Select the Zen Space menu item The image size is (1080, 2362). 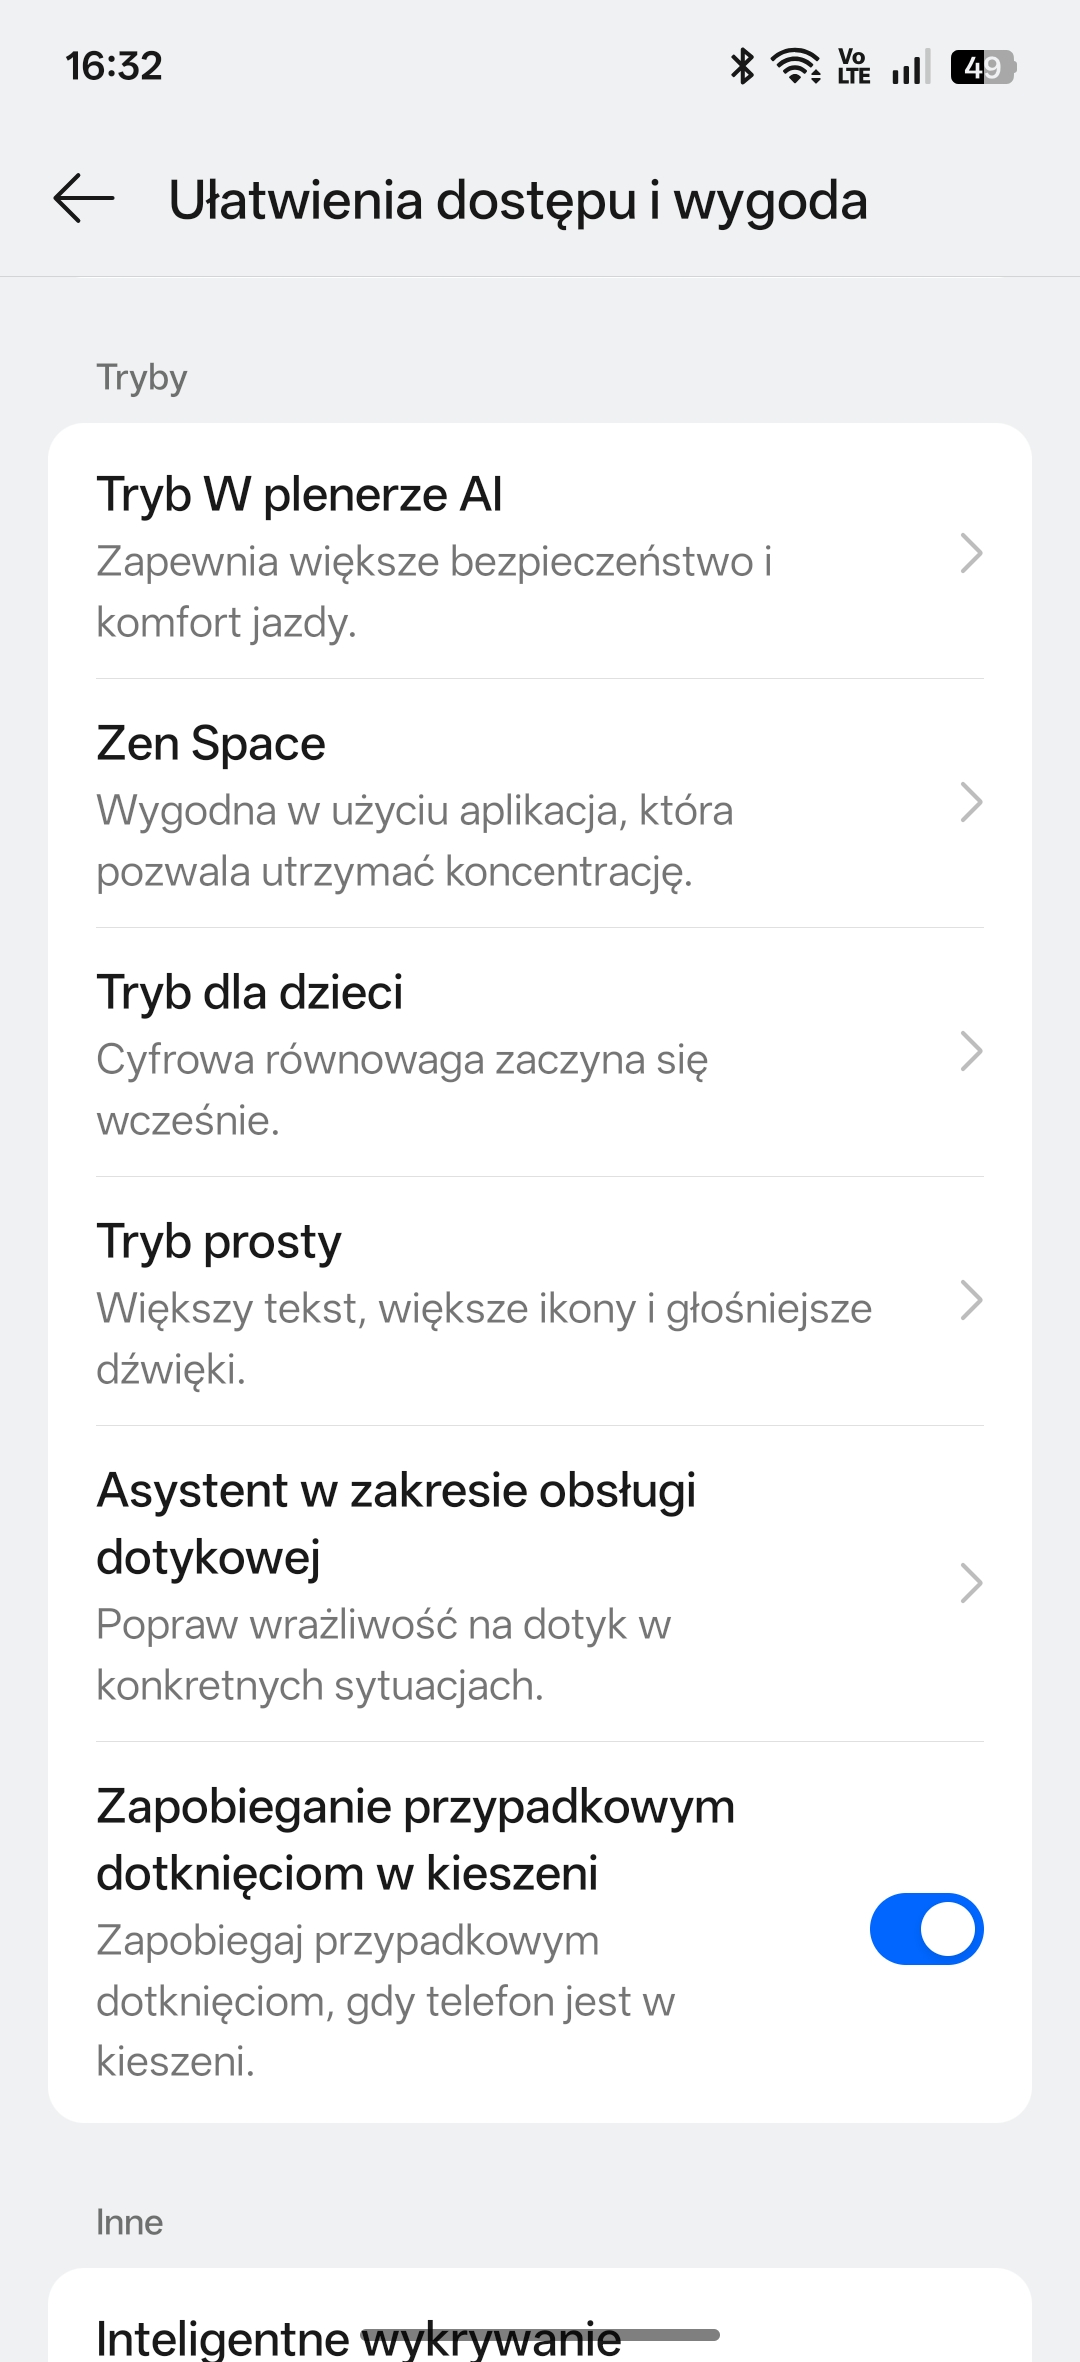[414, 804]
